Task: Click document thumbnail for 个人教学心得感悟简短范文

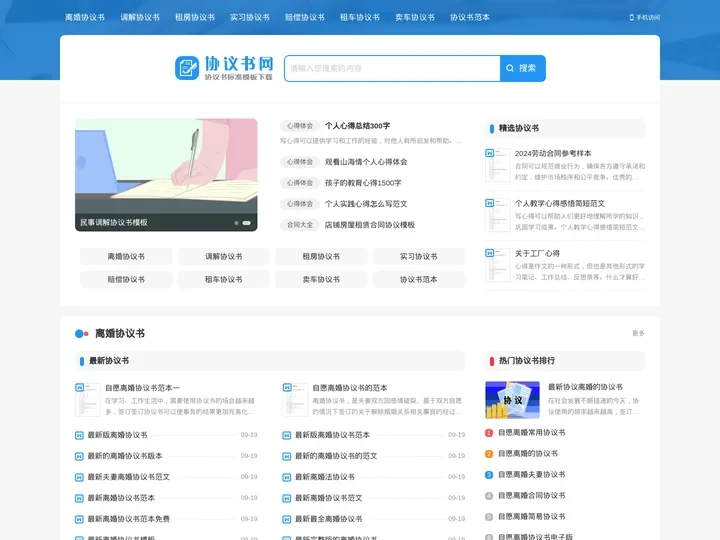Action: [x=497, y=215]
